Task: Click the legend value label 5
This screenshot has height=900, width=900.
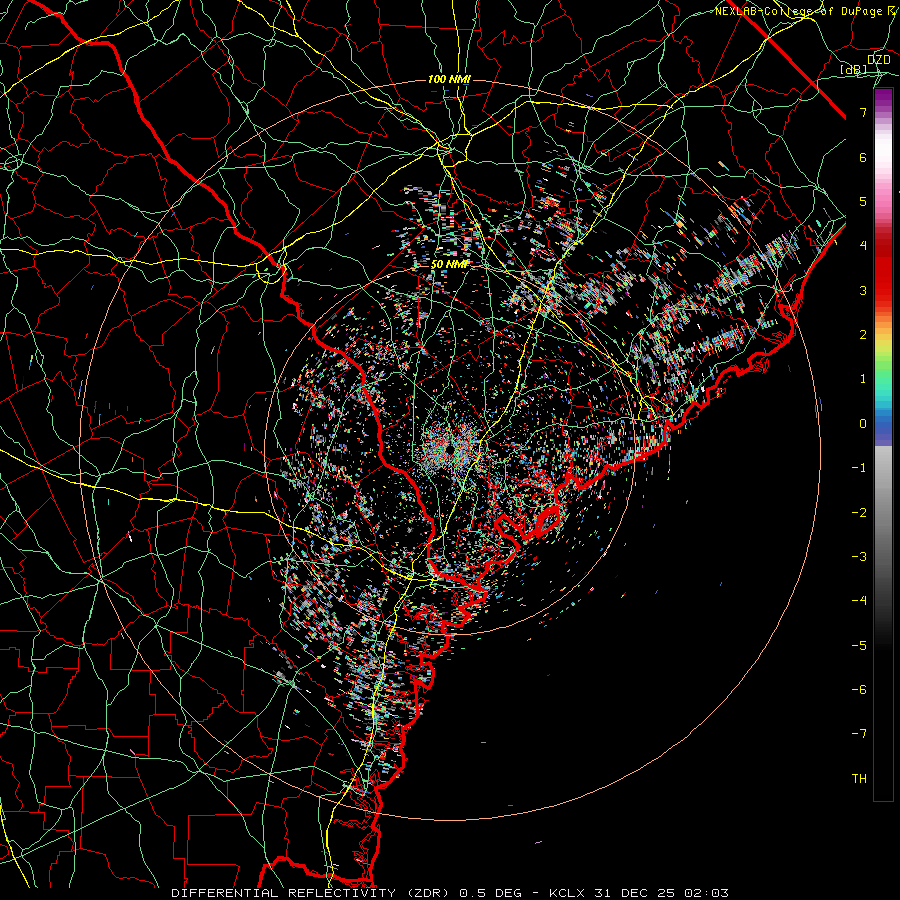Action: tap(863, 201)
